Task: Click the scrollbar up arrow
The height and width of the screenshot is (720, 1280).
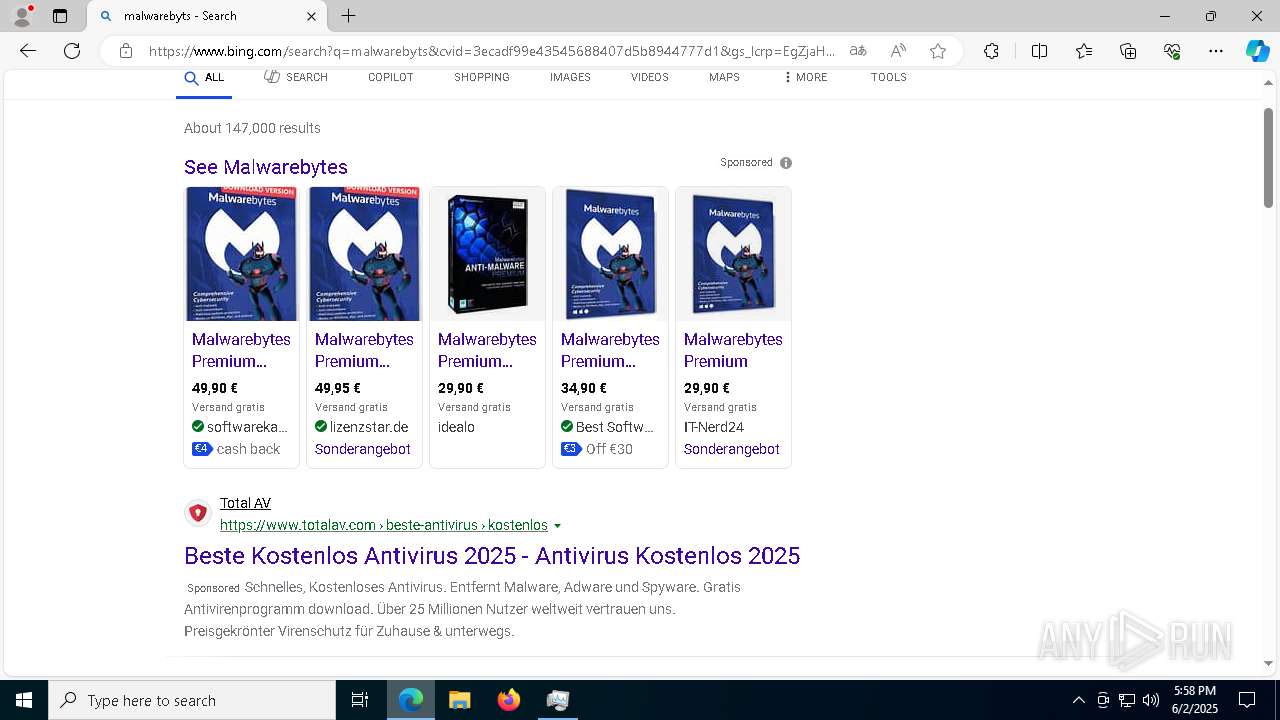Action: point(1268,84)
